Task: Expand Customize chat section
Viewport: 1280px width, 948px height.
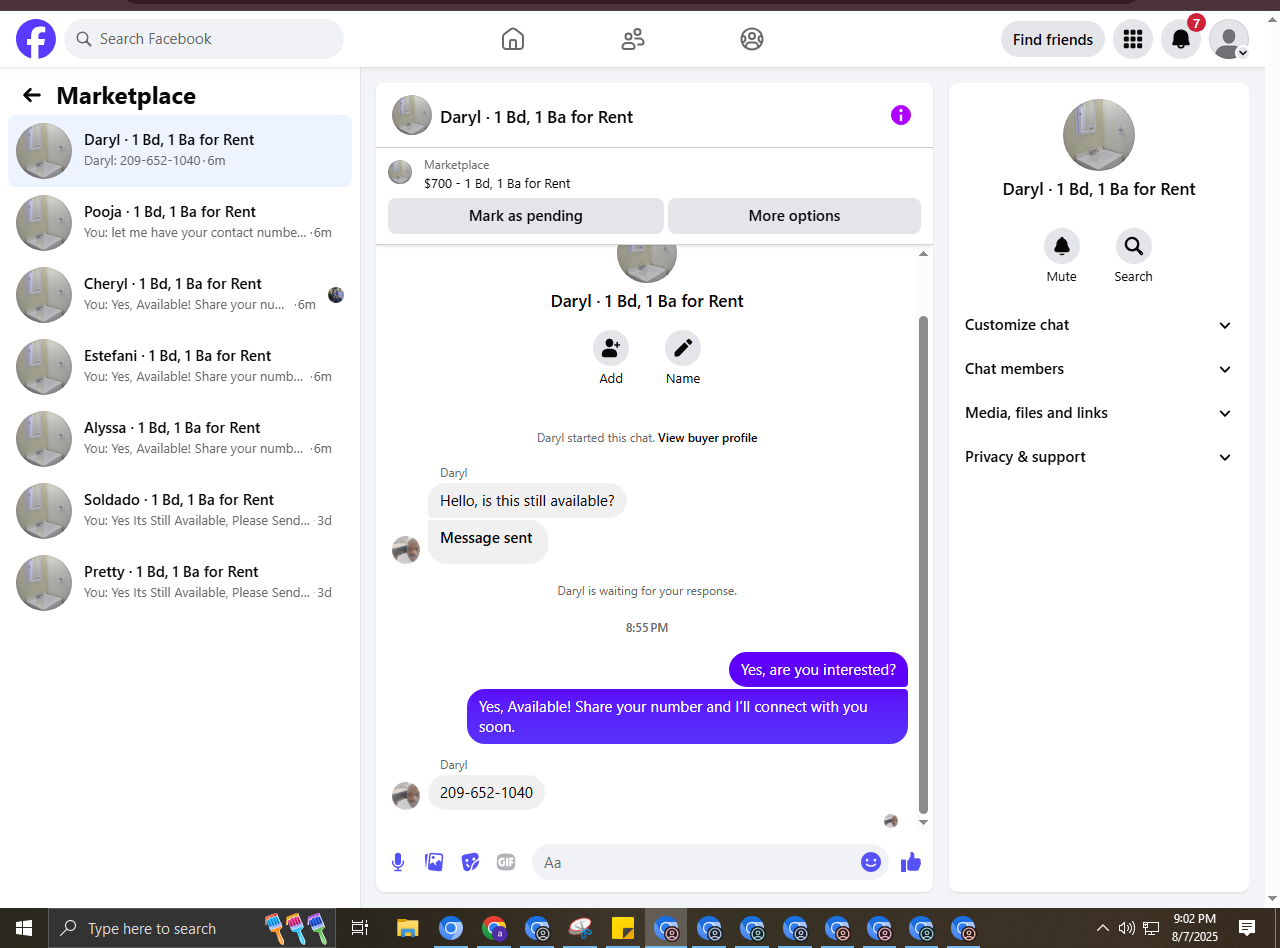Action: tap(1099, 325)
